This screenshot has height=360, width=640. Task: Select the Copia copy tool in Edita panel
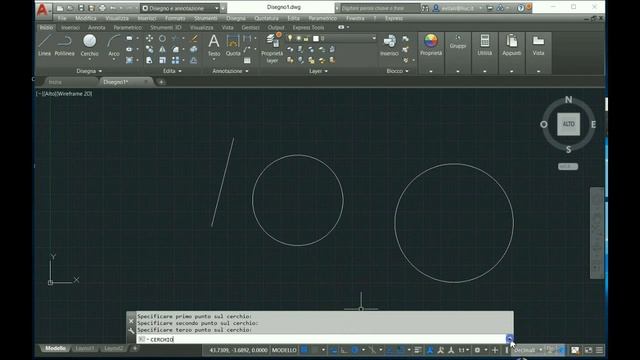pos(149,49)
